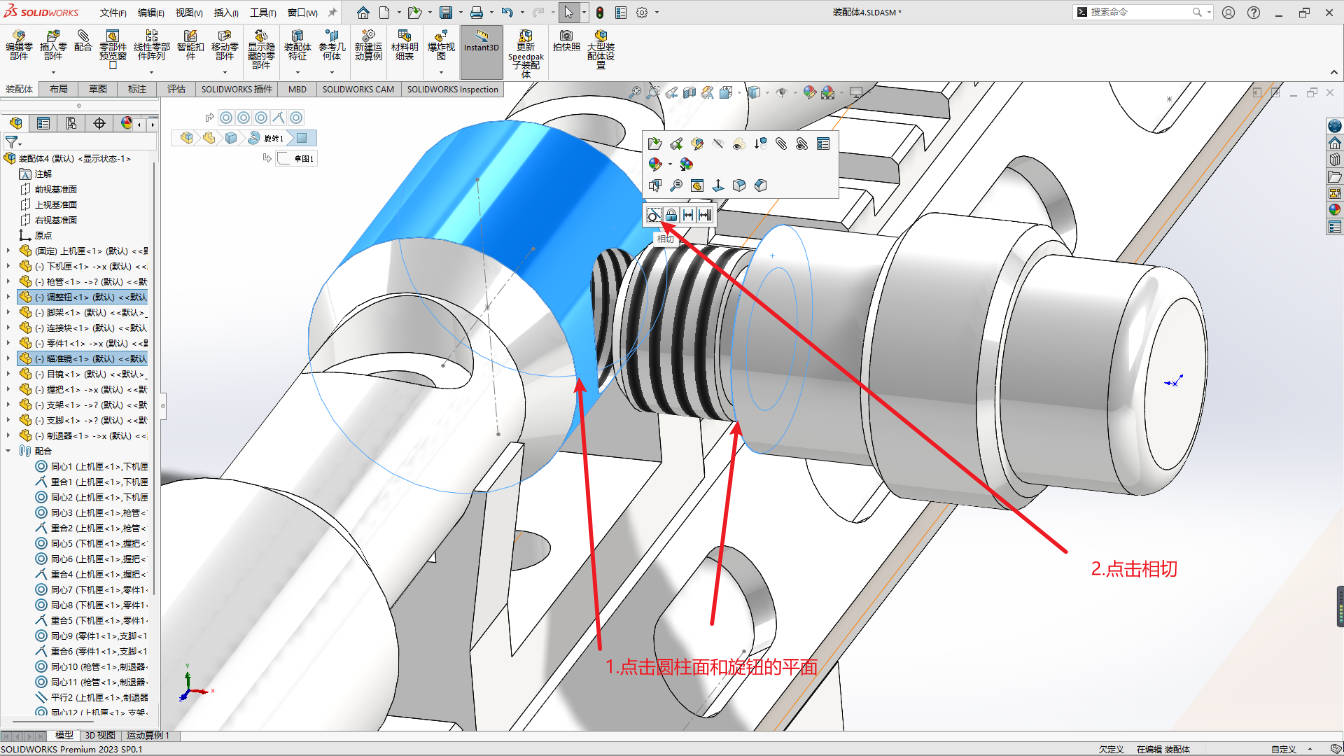The image size is (1344, 756).
Task: Collapse the 配合 mates folder
Action: pyautogui.click(x=9, y=450)
